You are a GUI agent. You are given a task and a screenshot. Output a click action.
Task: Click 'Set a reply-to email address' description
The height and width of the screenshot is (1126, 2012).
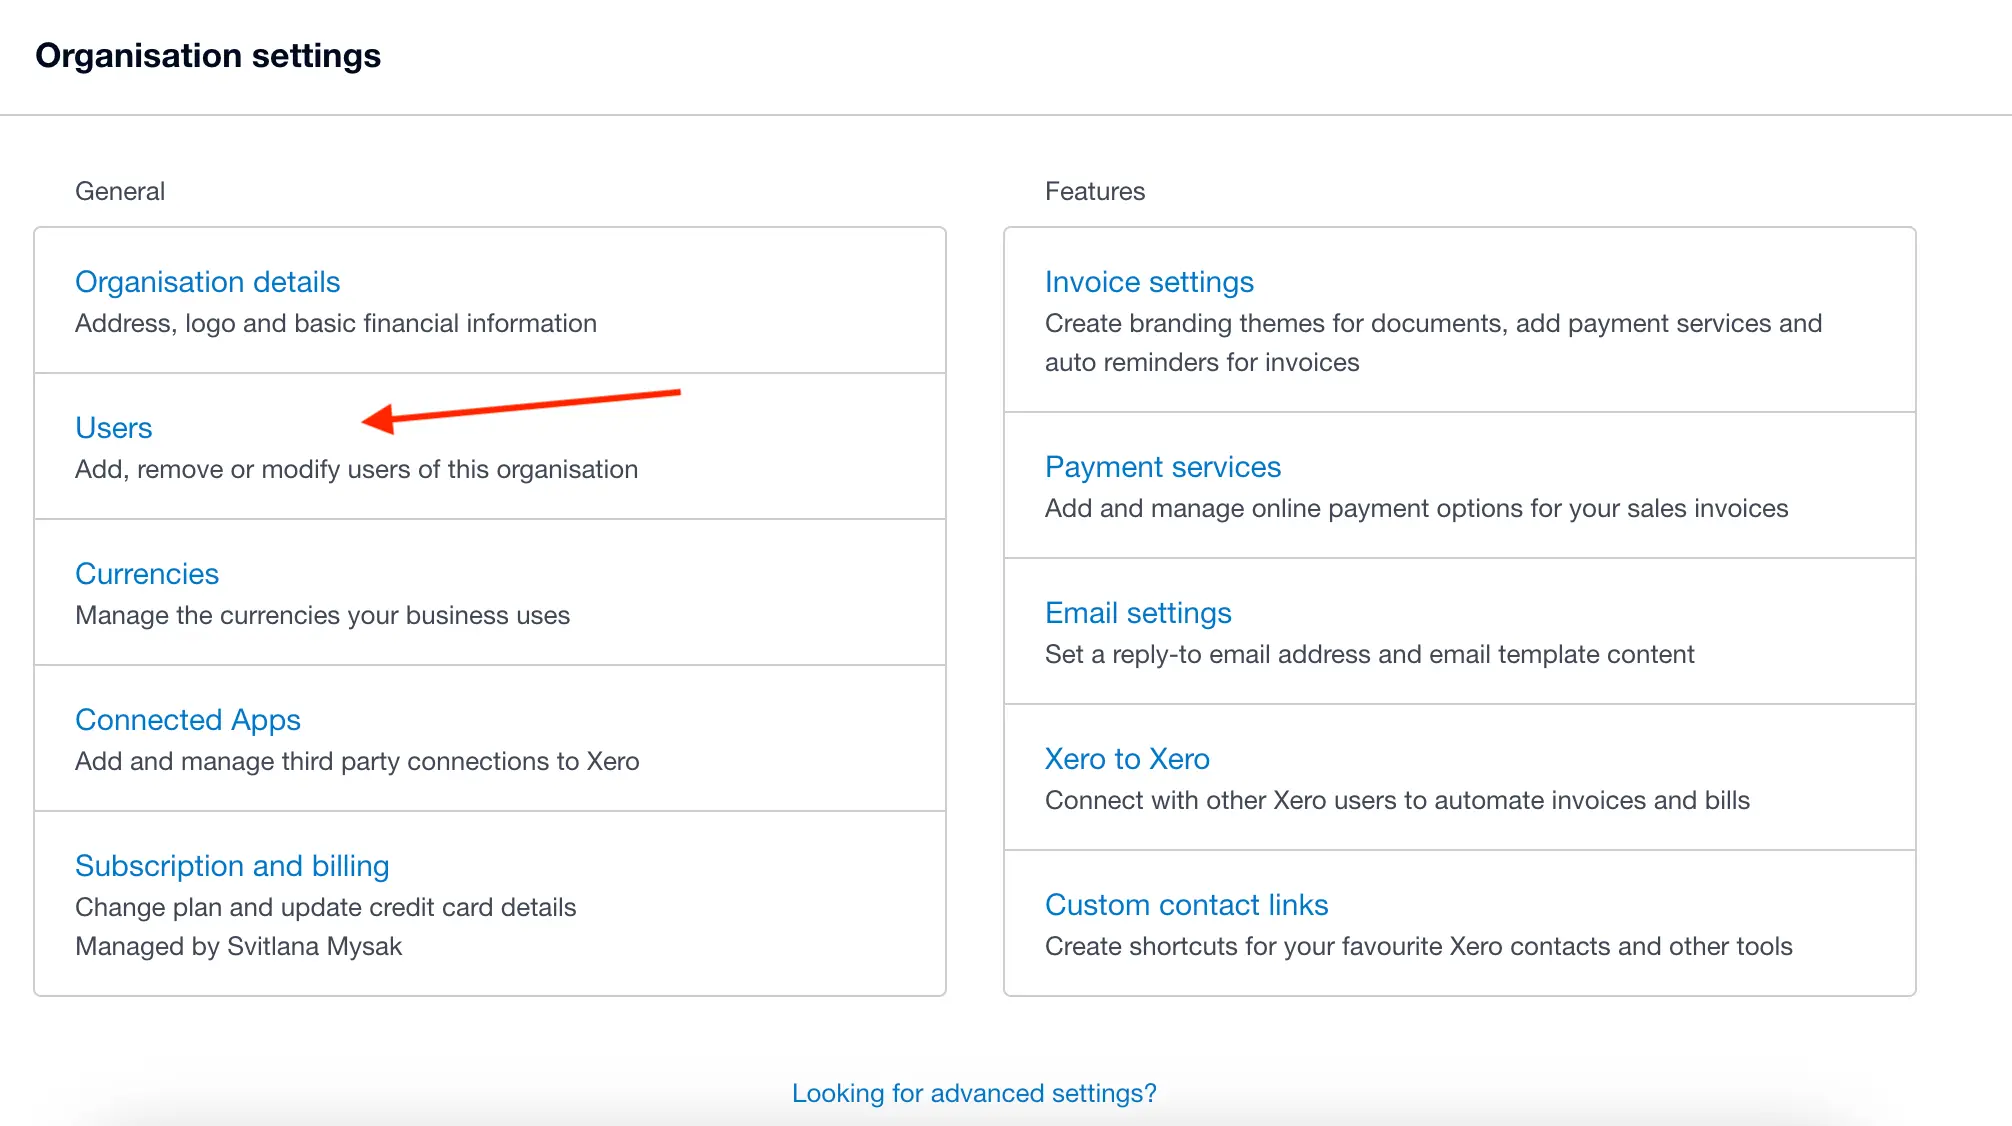1369,654
